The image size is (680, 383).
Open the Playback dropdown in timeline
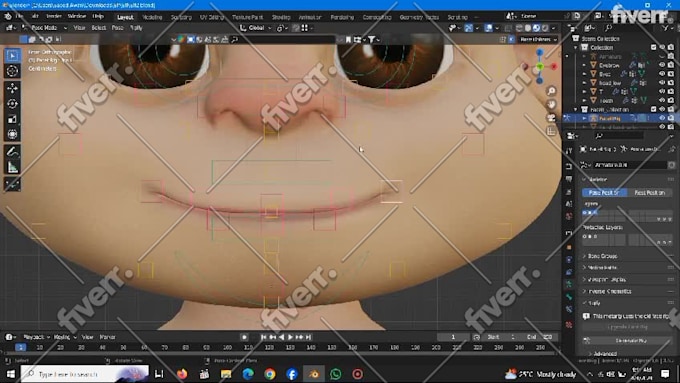[x=36, y=337]
